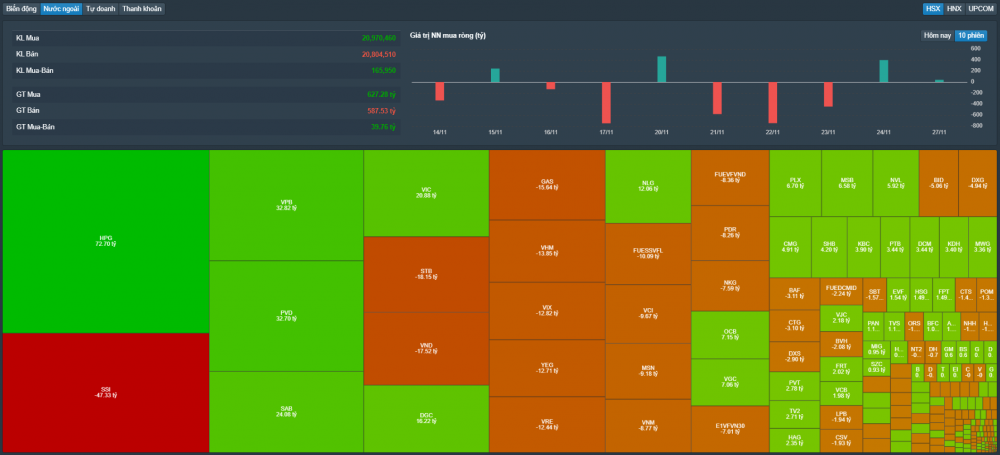Viewport: 1000px width, 455px height.
Task: Click the VGC 7.06 tỷ tile
Action: tap(730, 382)
